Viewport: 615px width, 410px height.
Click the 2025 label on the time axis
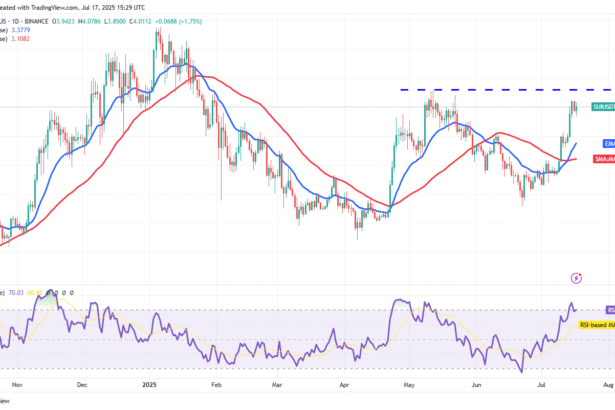[149, 383]
